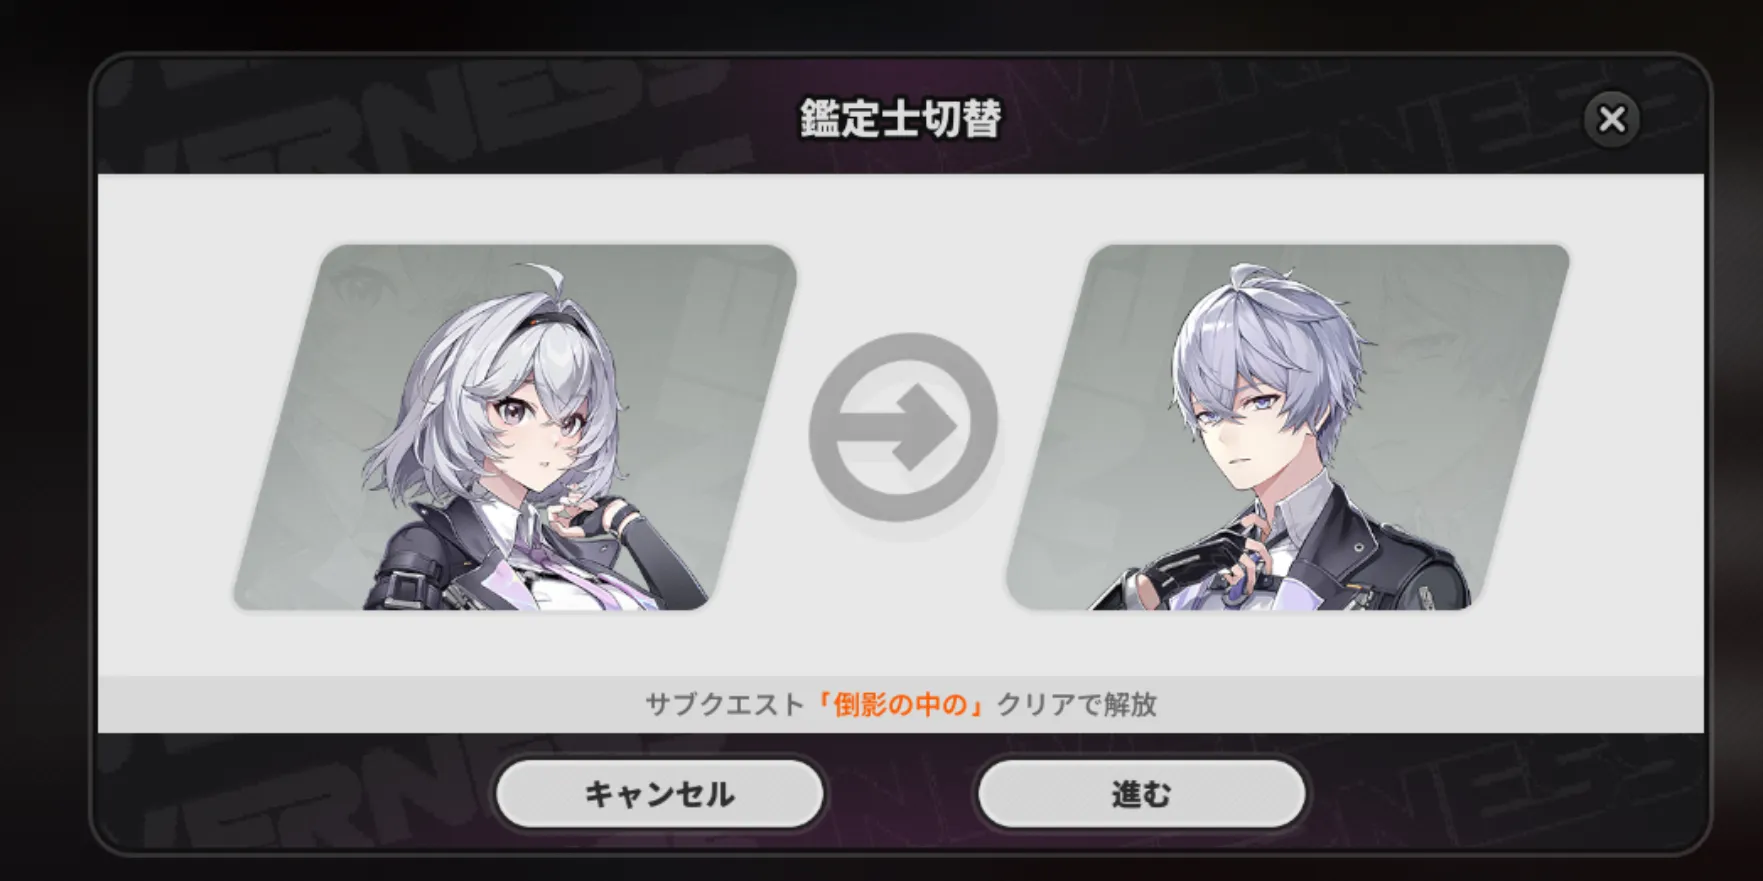The height and width of the screenshot is (881, 1763).
Task: Tap the 進む button
Action: tap(1141, 794)
